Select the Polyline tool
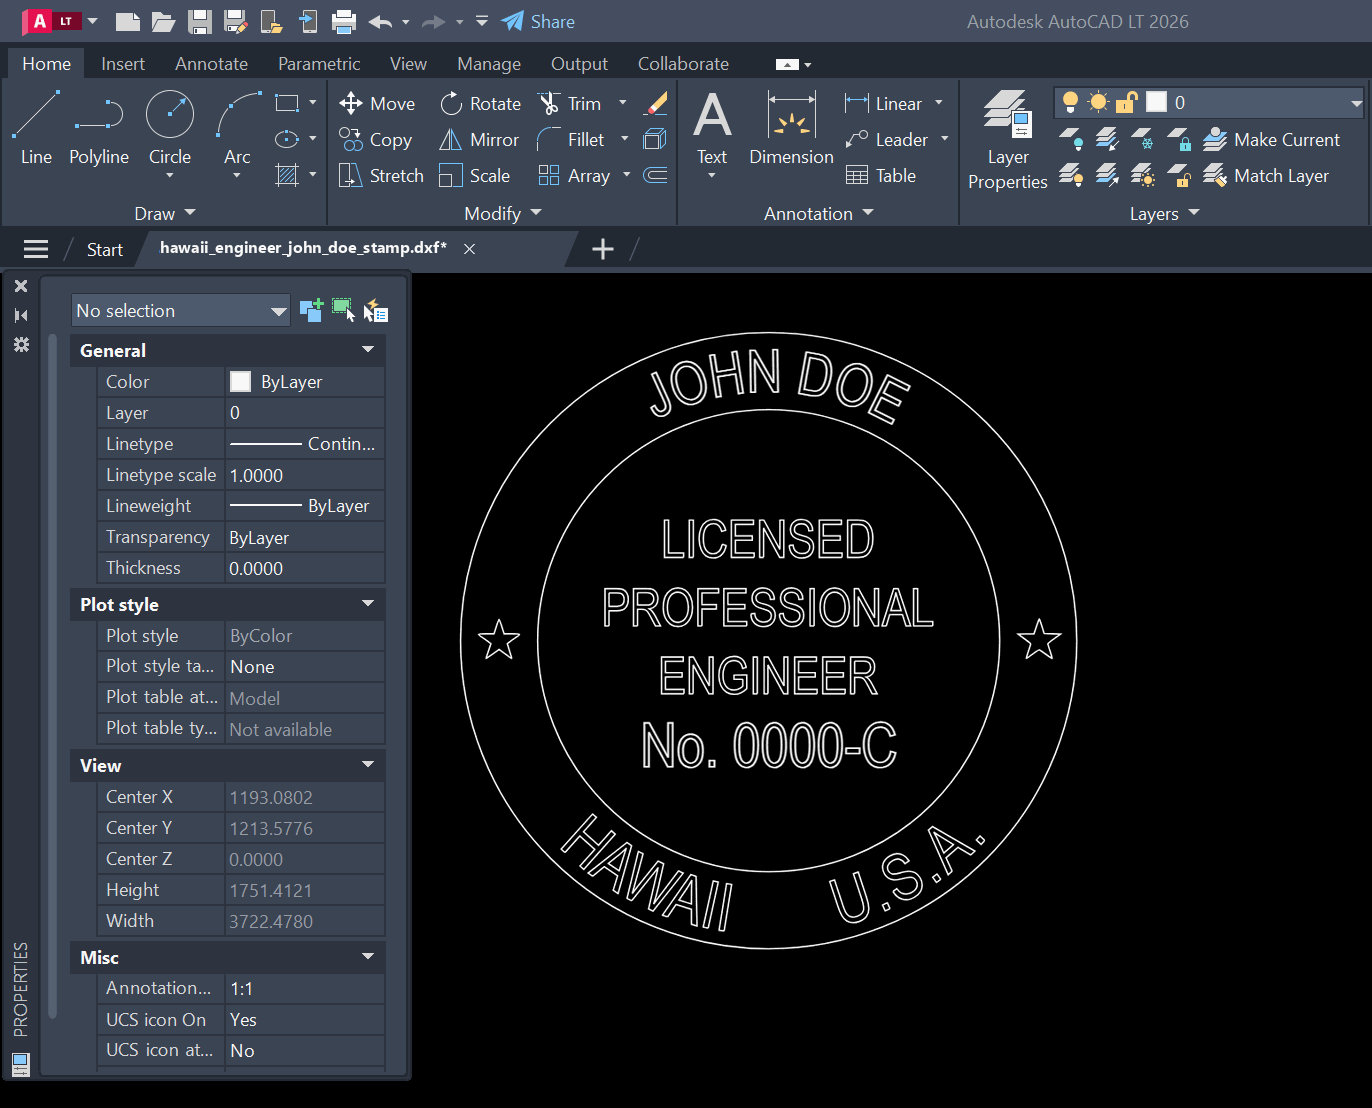1372x1108 pixels. coord(98,127)
